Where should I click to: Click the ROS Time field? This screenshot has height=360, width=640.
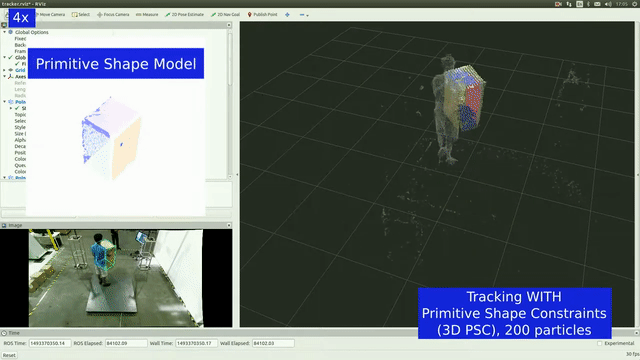[x=50, y=343]
